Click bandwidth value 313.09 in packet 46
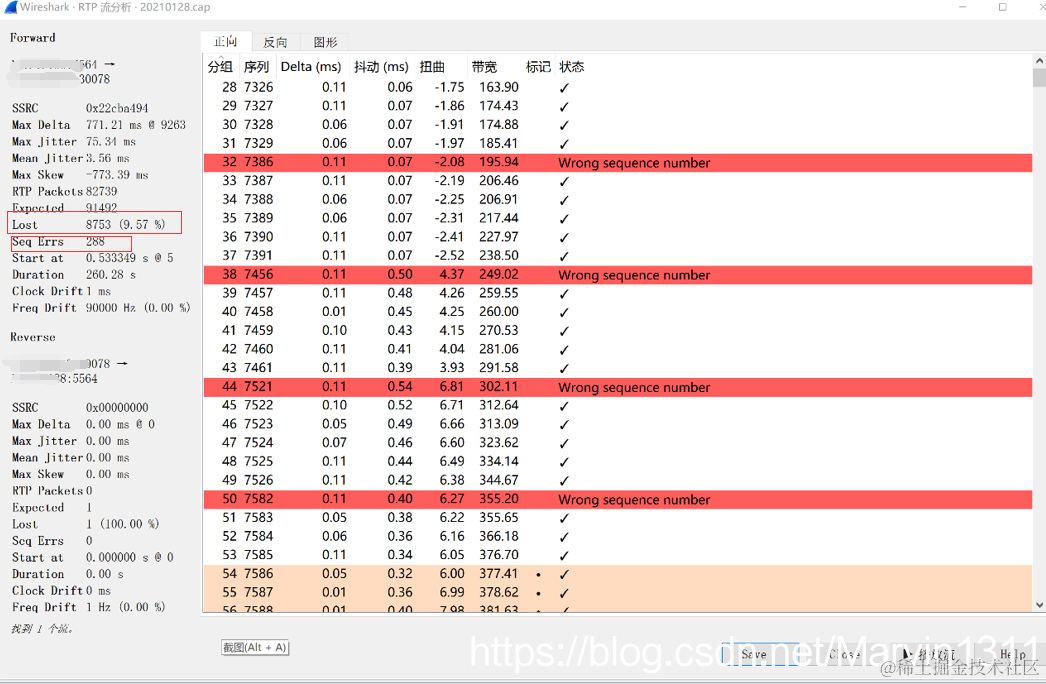The image size is (1046, 684). pyautogui.click(x=498, y=424)
